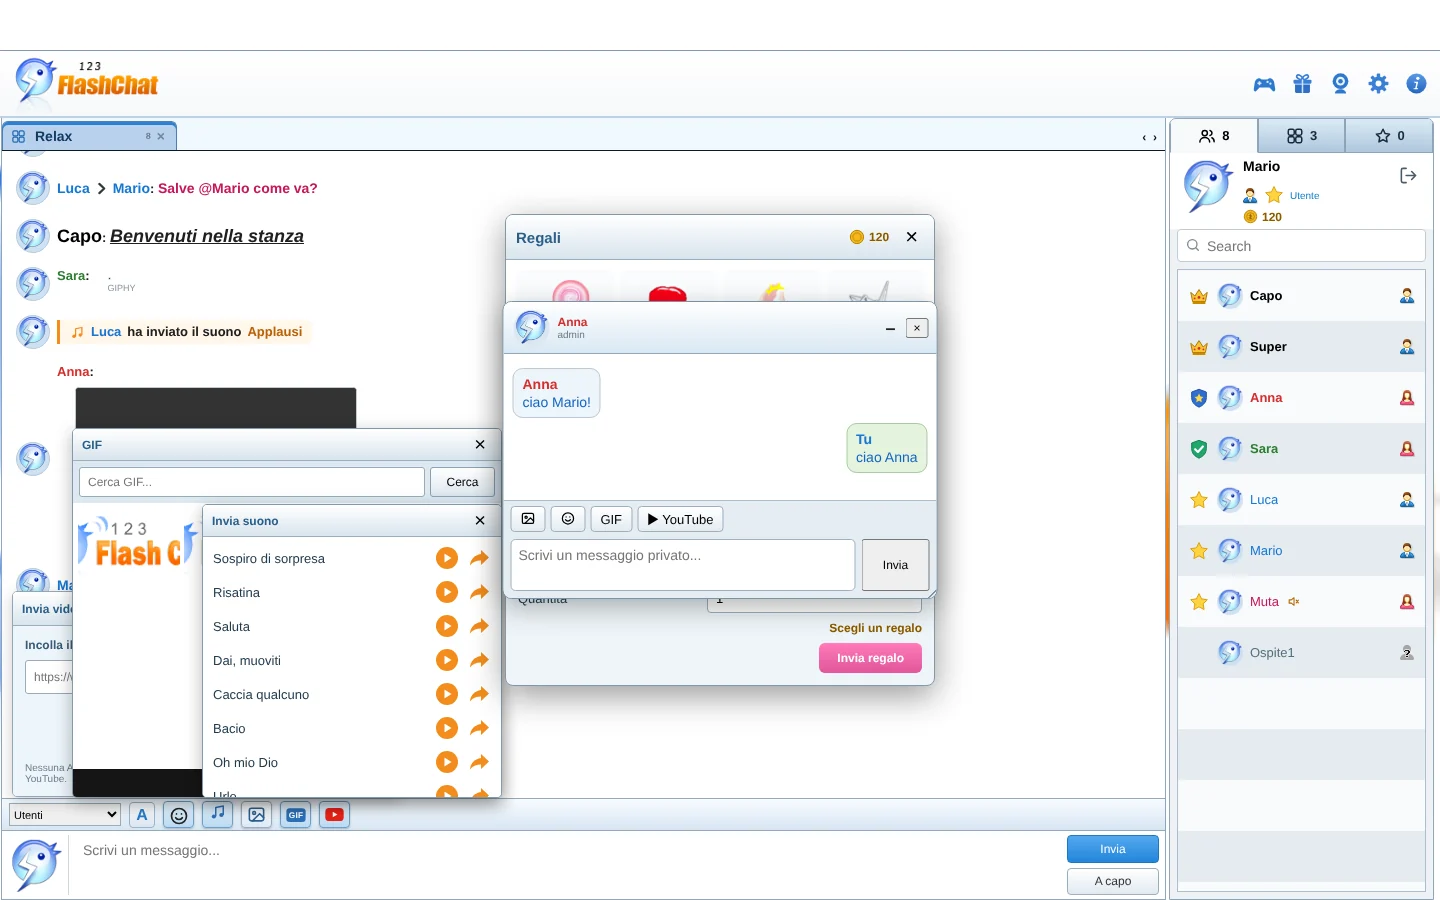Open the emoji picker in bottom toolbar
Image resolution: width=1440 pixels, height=900 pixels.
point(179,815)
